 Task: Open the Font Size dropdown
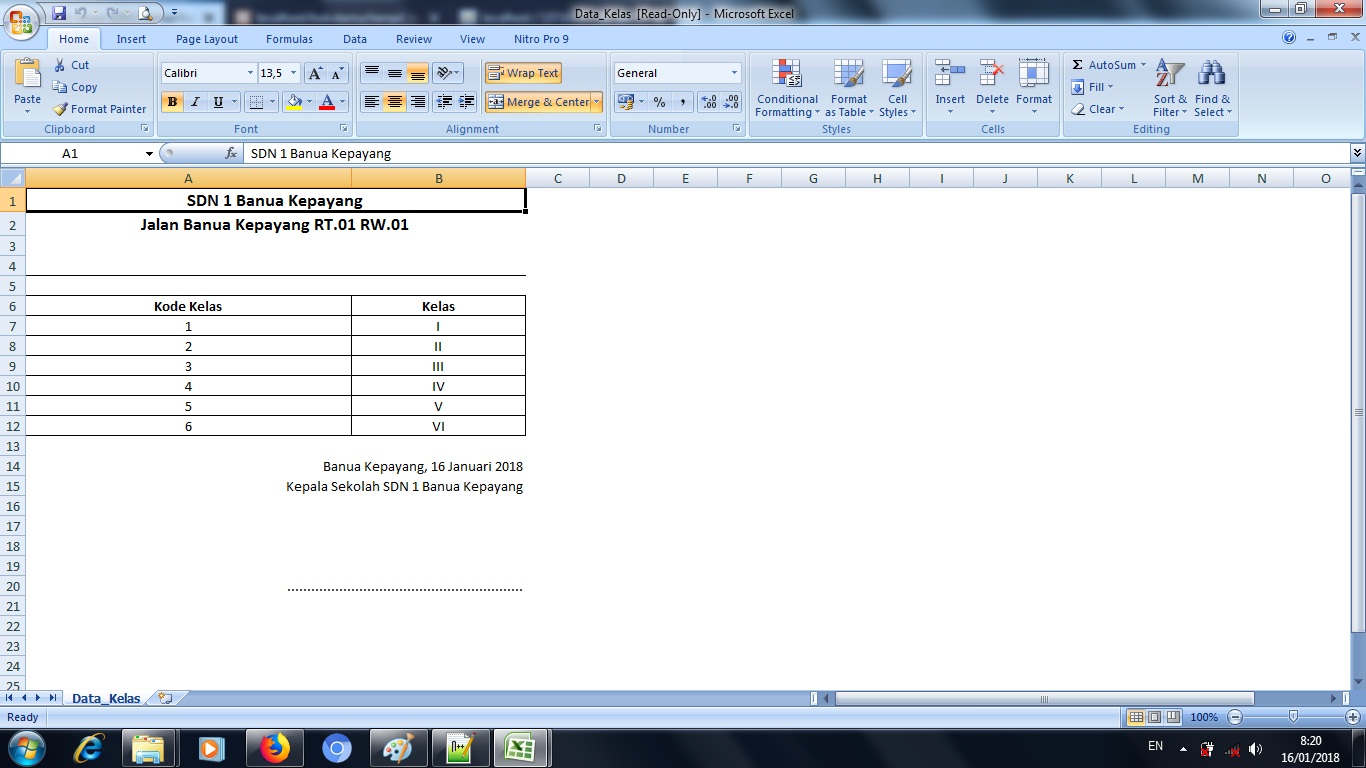coord(291,72)
